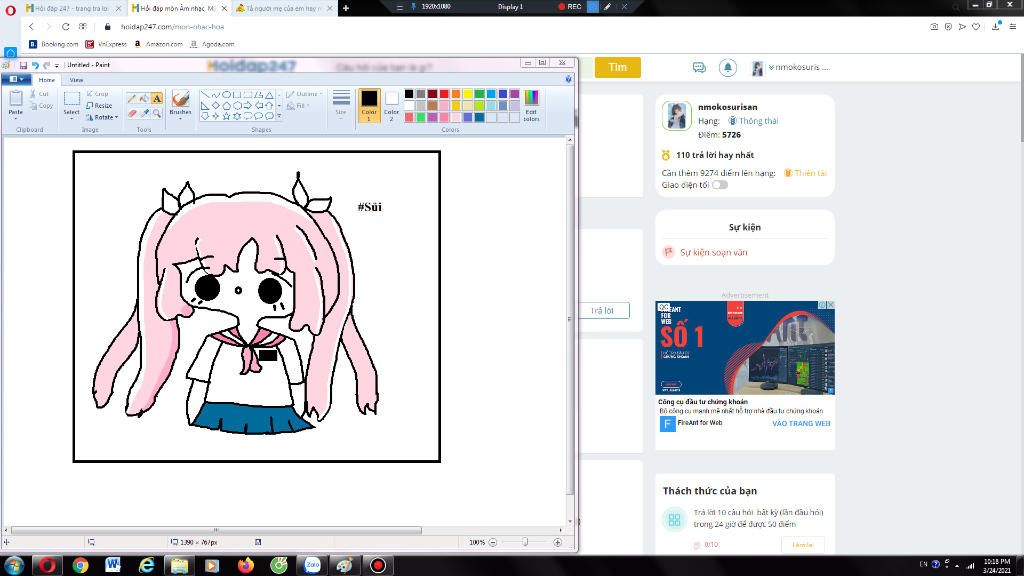1024x576 pixels.
Task: Open Firefox from the taskbar
Action: point(246,566)
